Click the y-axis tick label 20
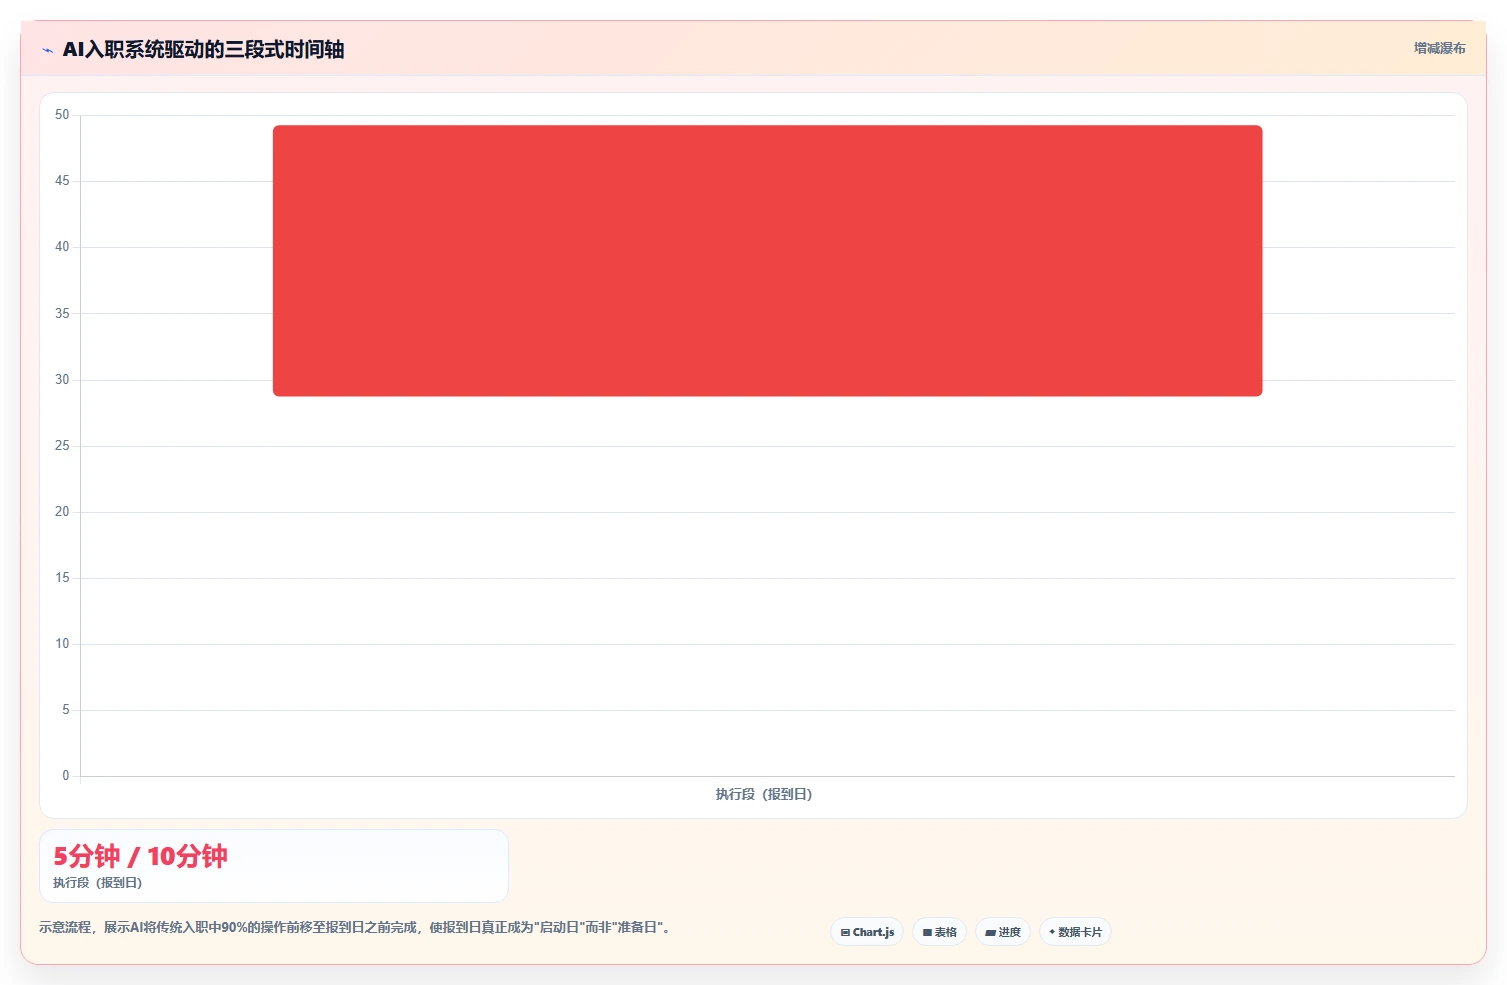Image resolution: width=1507 pixels, height=985 pixels. [x=62, y=512]
